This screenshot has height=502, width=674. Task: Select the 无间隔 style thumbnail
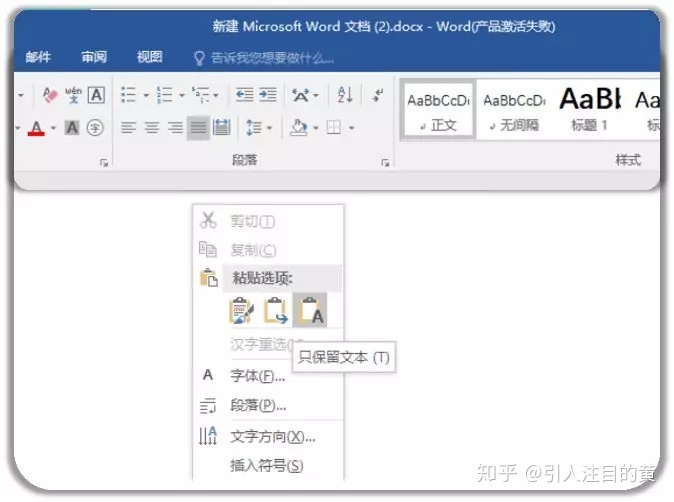pos(514,110)
